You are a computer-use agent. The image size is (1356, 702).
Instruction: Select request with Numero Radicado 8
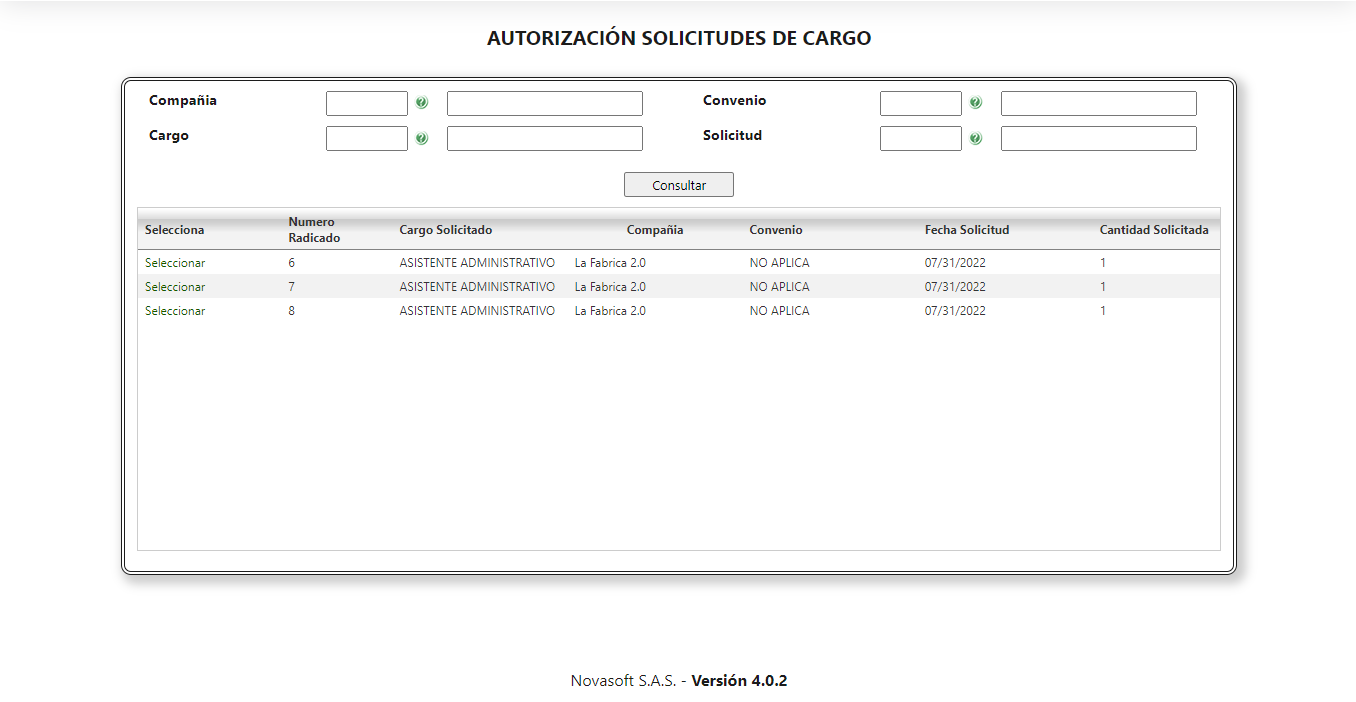pos(174,310)
